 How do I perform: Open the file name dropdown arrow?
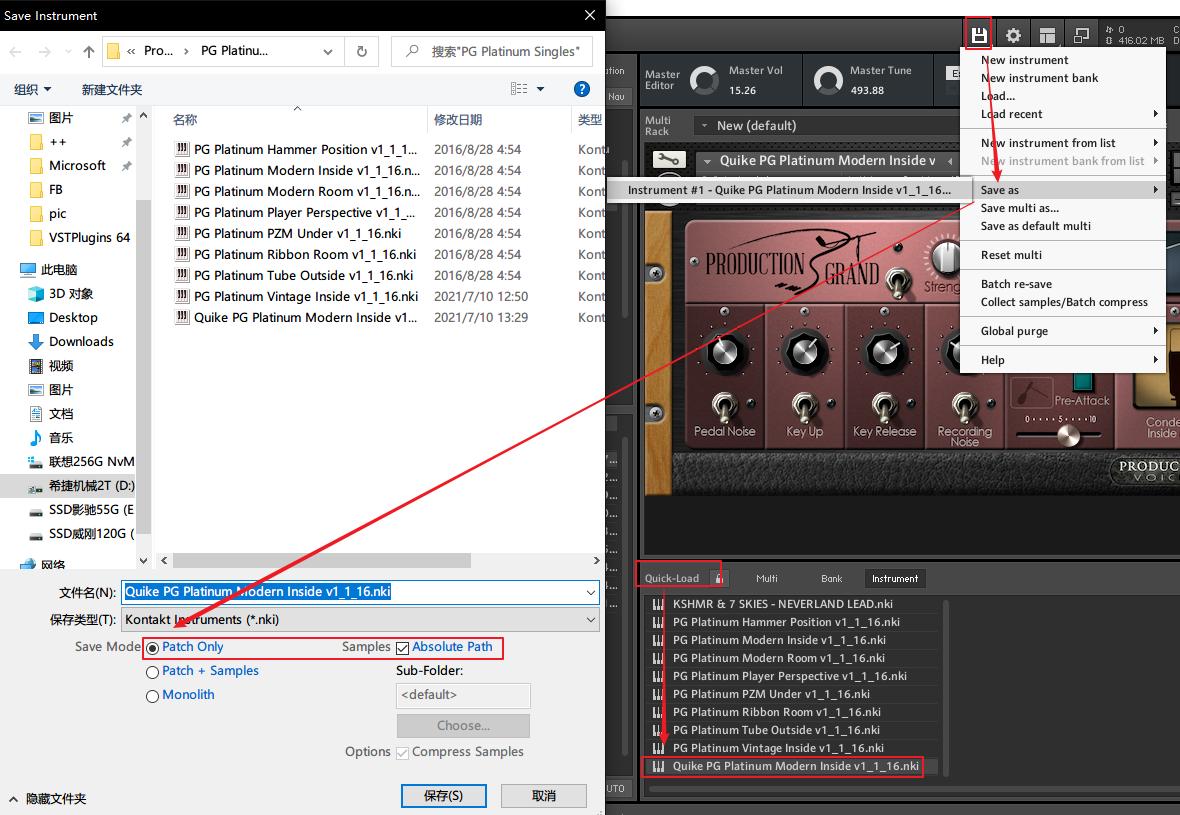[591, 592]
